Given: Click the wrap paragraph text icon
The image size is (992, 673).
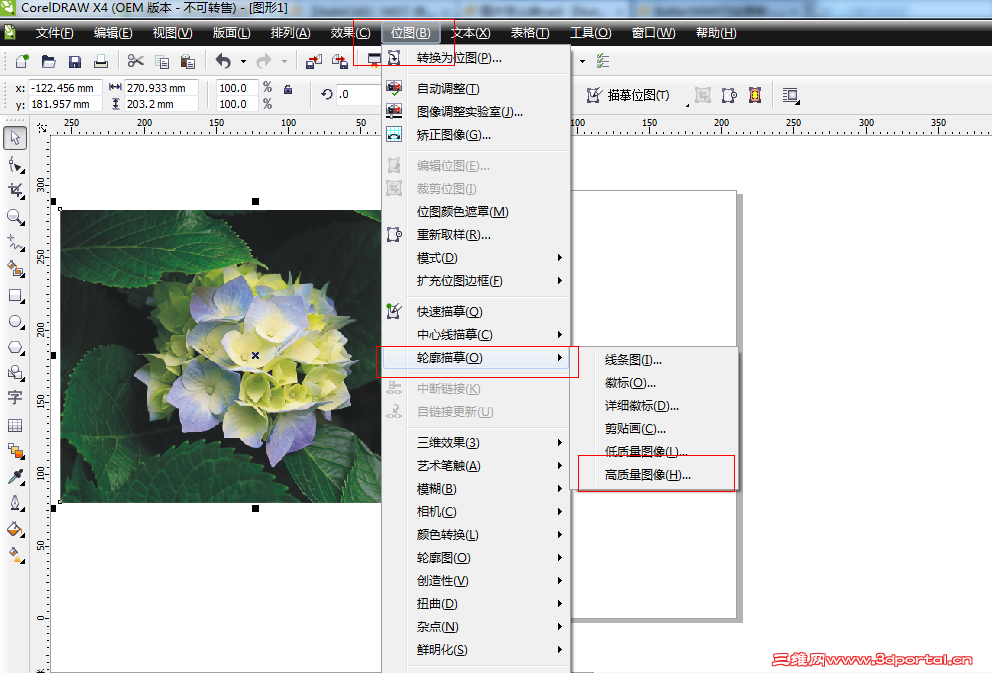Looking at the screenshot, I should (791, 96).
